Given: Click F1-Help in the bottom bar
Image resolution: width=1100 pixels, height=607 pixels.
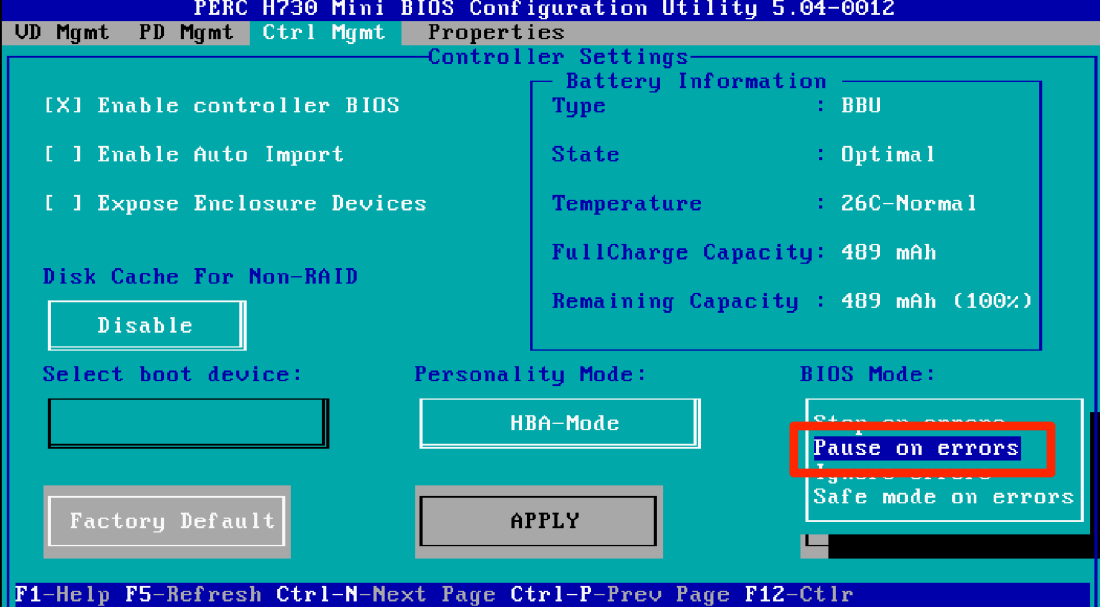Looking at the screenshot, I should 63,595.
